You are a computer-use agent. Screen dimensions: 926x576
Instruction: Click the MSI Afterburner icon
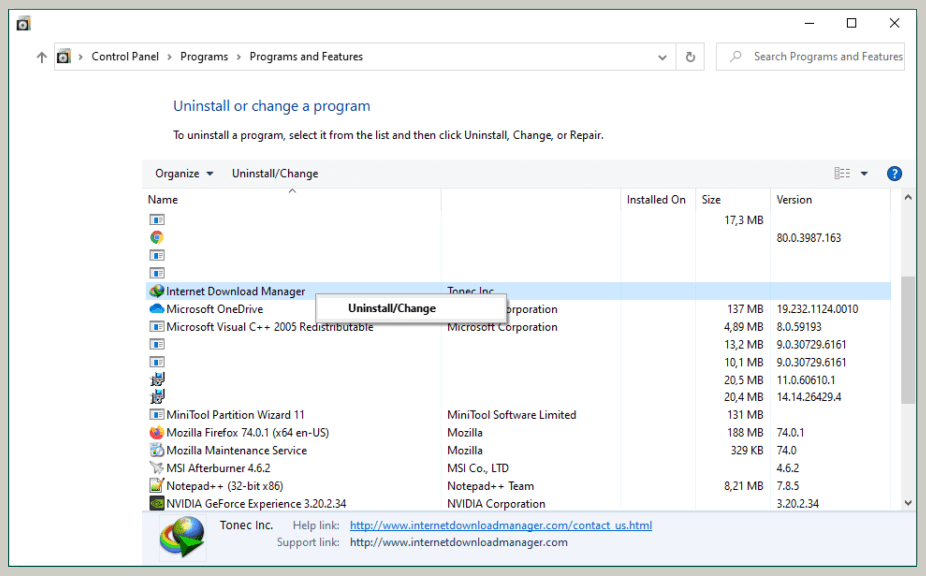coord(157,467)
